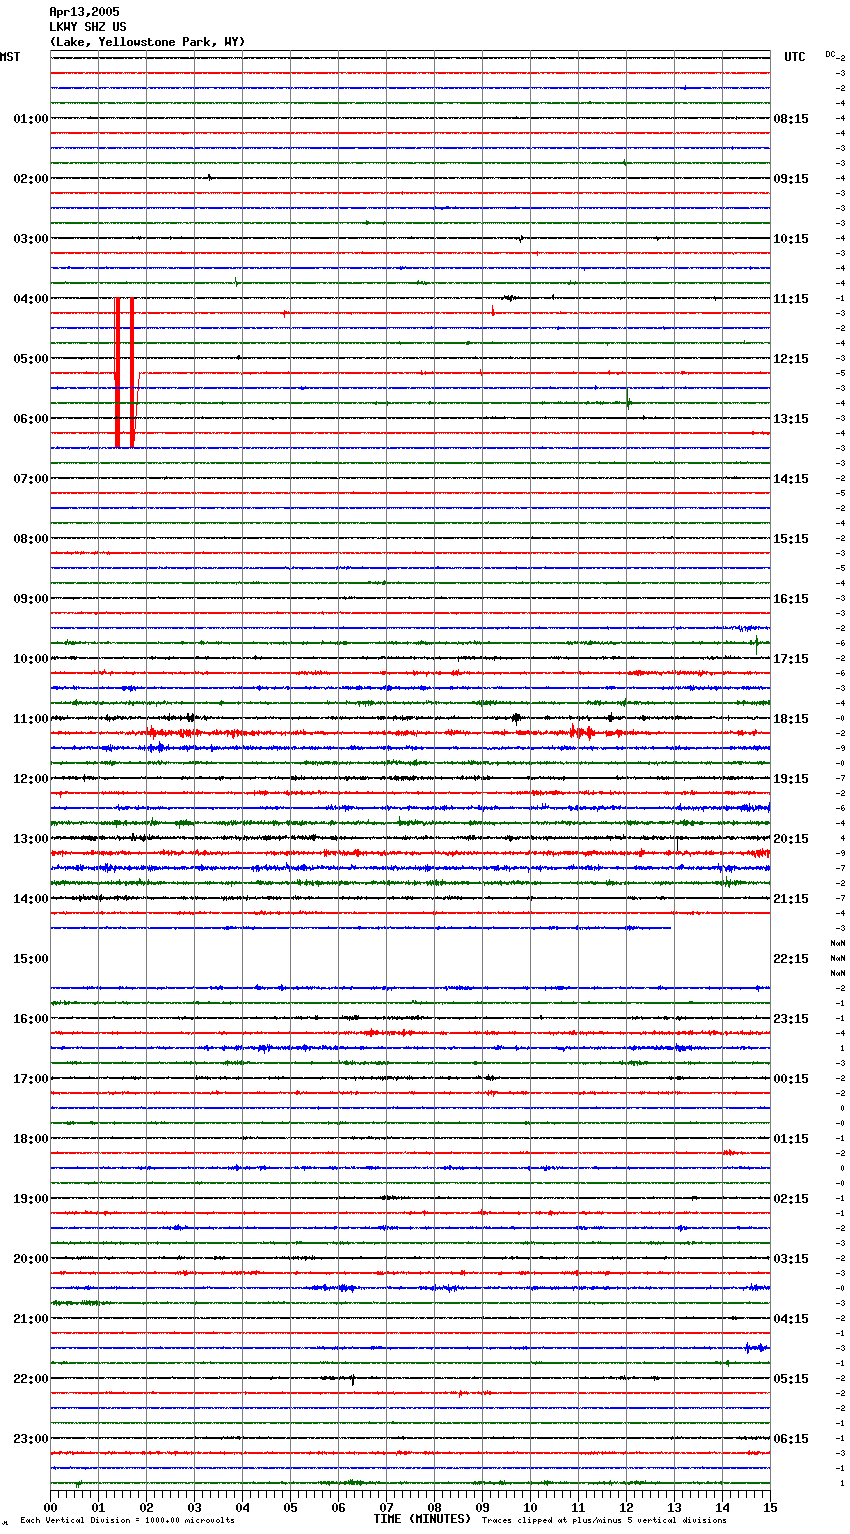Select the 02:00 MST time label
The height and width of the screenshot is (1534, 850).
[31, 179]
